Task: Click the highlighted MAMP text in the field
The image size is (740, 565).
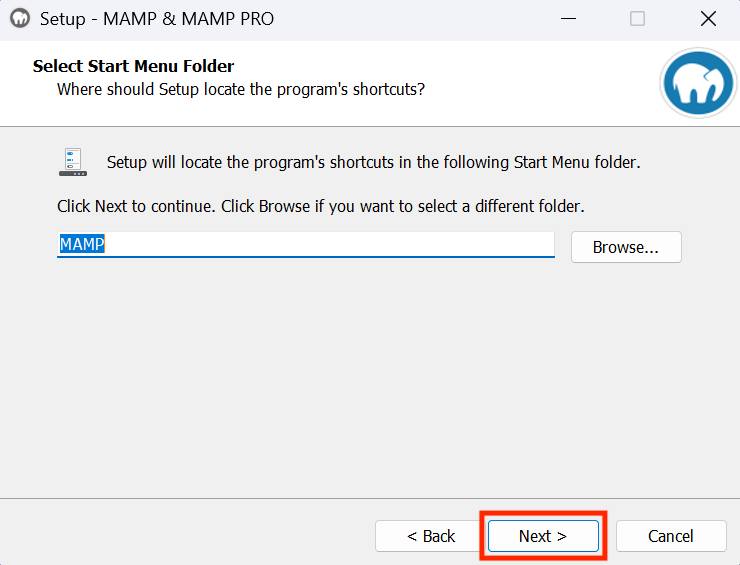Action: 82,244
